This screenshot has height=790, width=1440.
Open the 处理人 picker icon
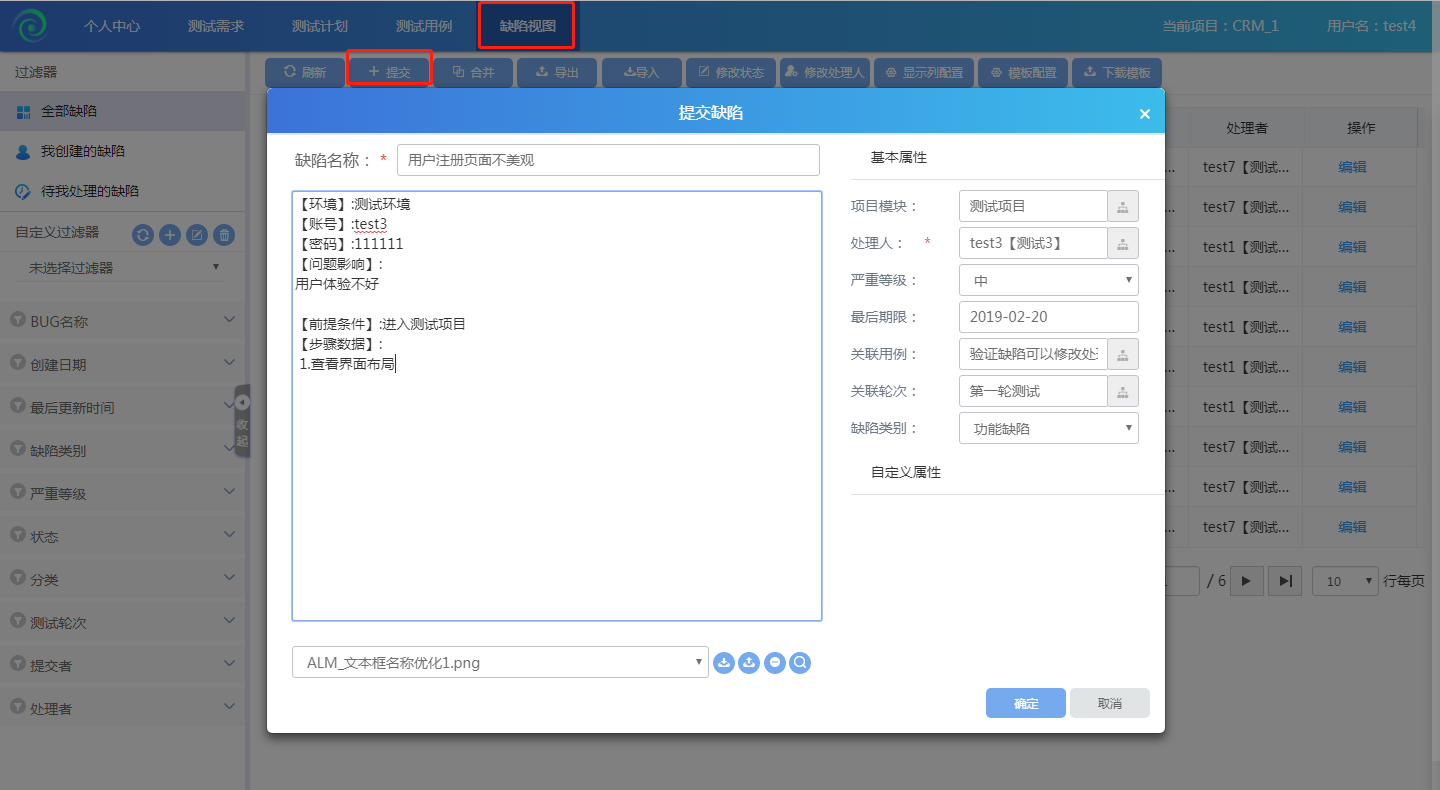click(1123, 243)
